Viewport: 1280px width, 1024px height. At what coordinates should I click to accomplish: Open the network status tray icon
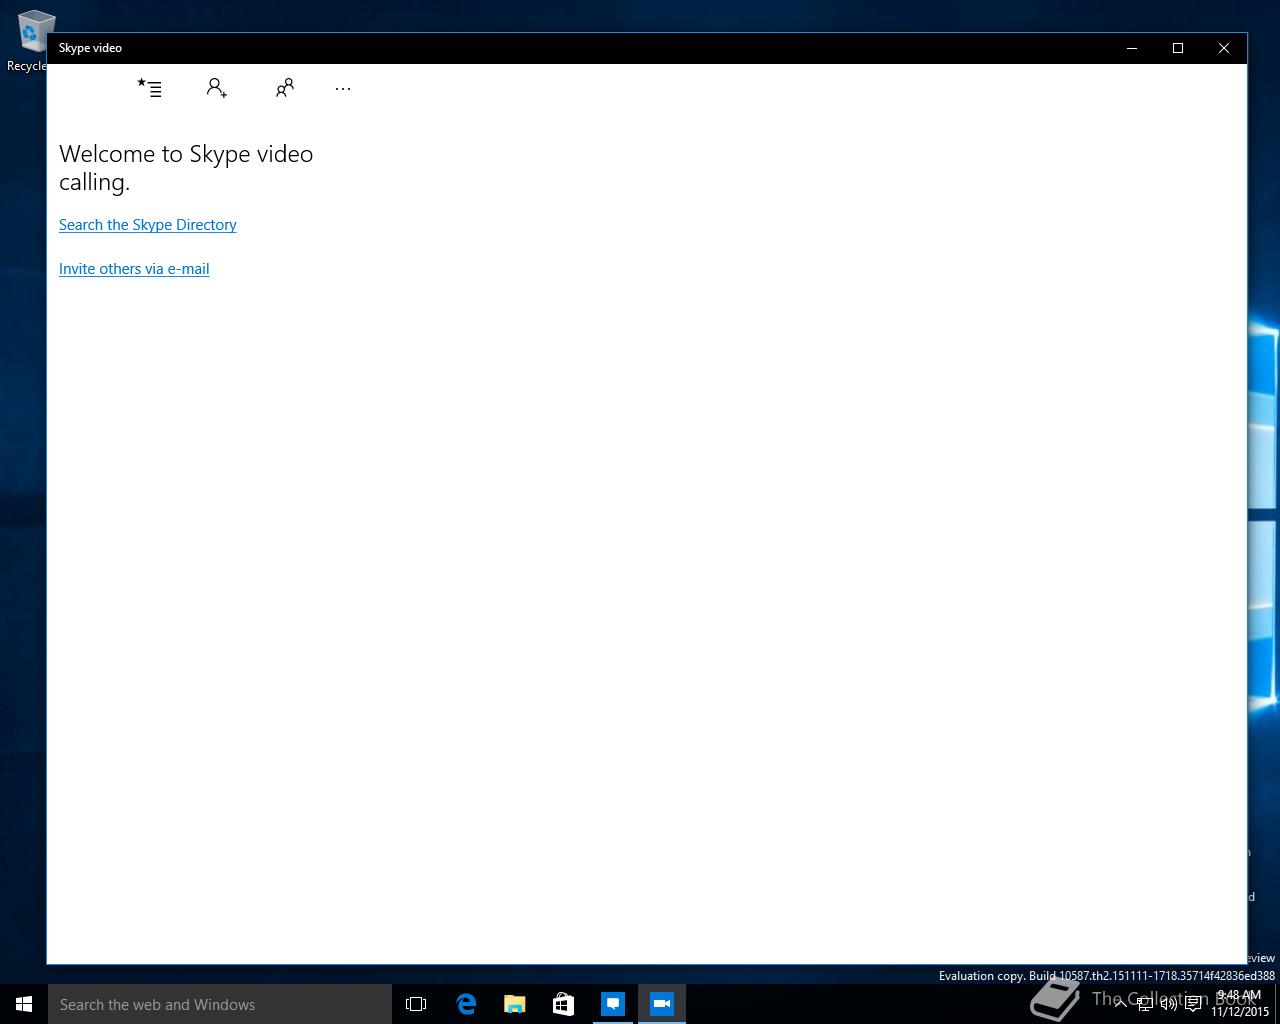[1144, 1004]
